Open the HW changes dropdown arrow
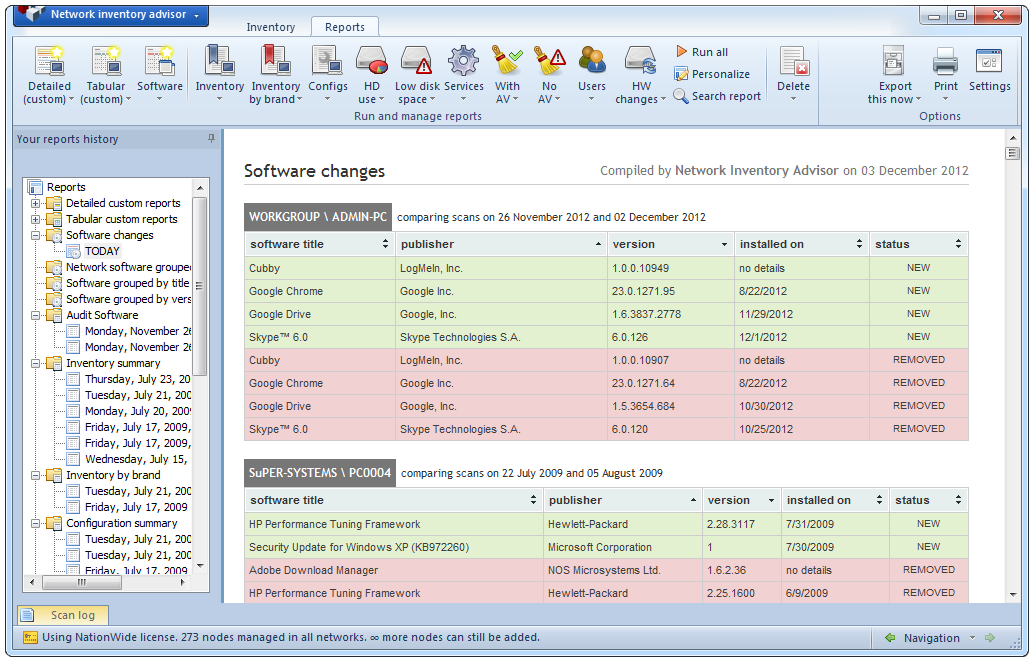1034x662 pixels. coord(663,100)
